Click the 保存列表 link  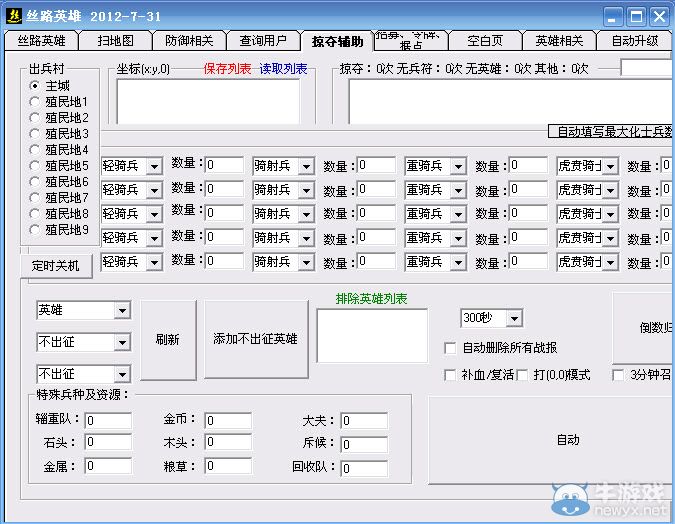point(227,68)
